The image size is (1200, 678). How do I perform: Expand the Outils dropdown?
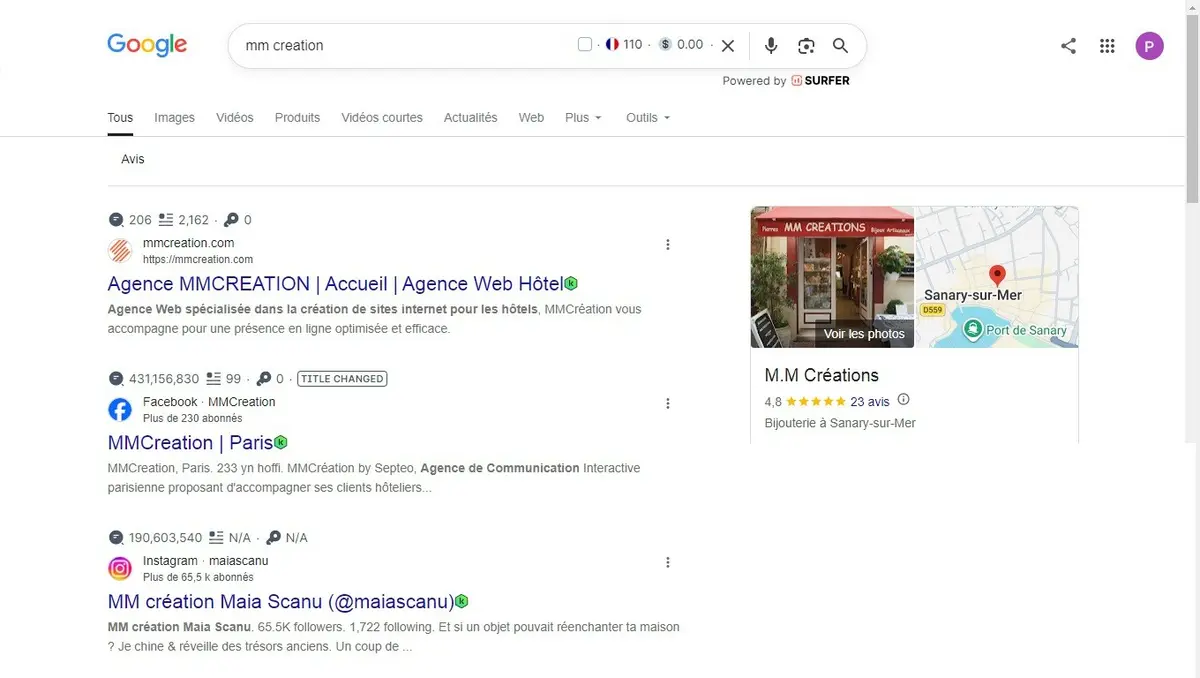(648, 118)
